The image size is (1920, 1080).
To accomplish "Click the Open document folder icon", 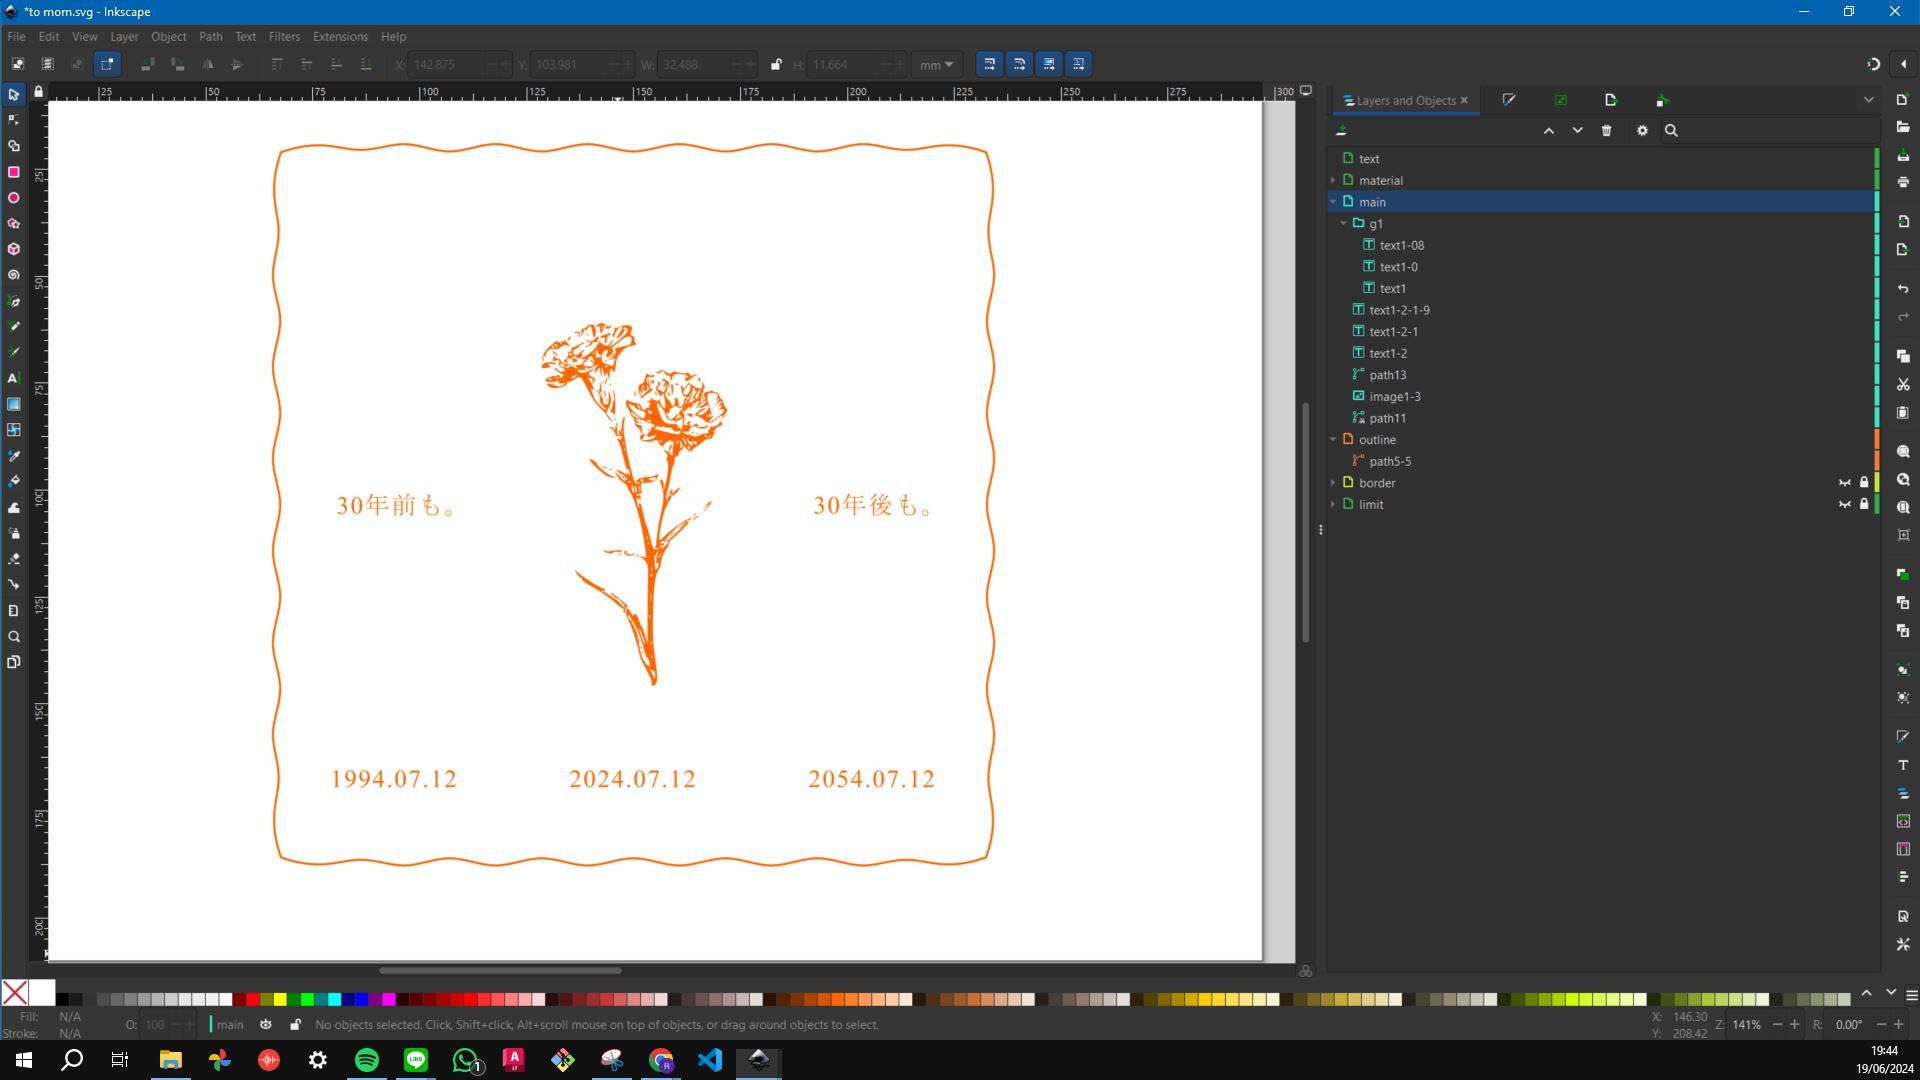I will (x=1903, y=127).
